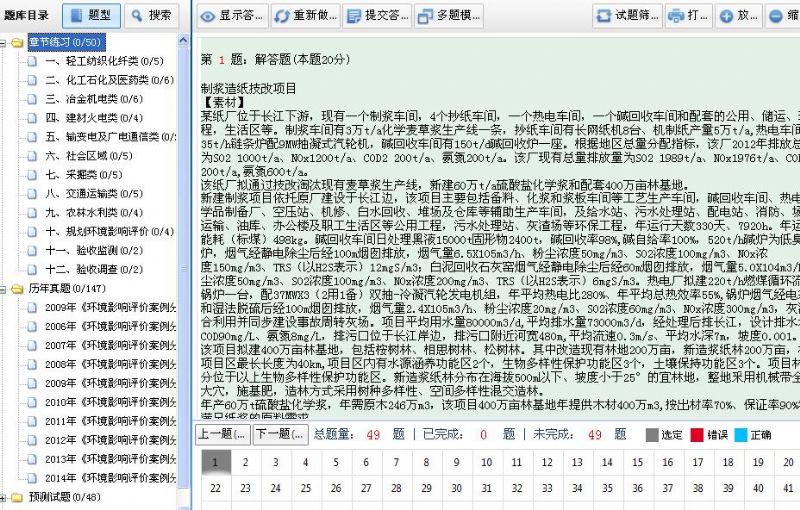The height and width of the screenshot is (510, 800).
Task: Click the printer icon to print
Action: [687, 16]
